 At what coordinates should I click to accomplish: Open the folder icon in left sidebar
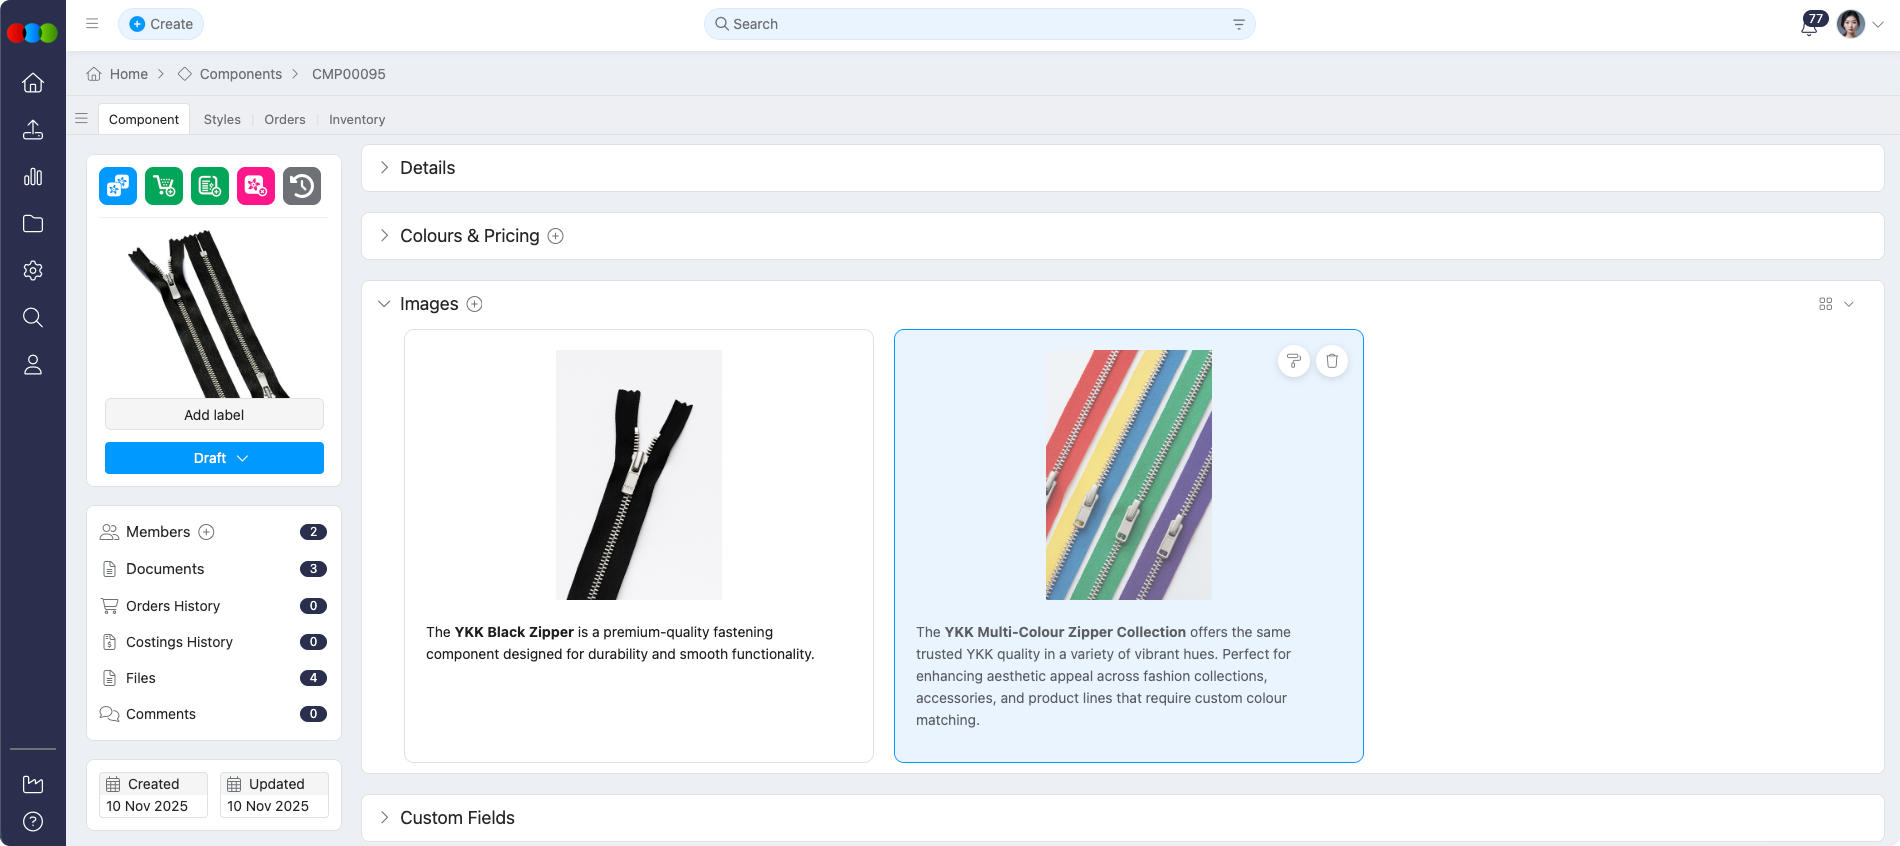(x=33, y=224)
